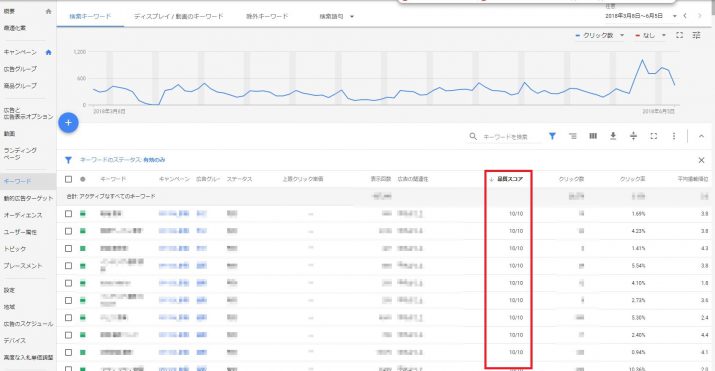Tick the checkbox in the 2.40% row
The width and height of the screenshot is (715, 371).
click(x=68, y=335)
